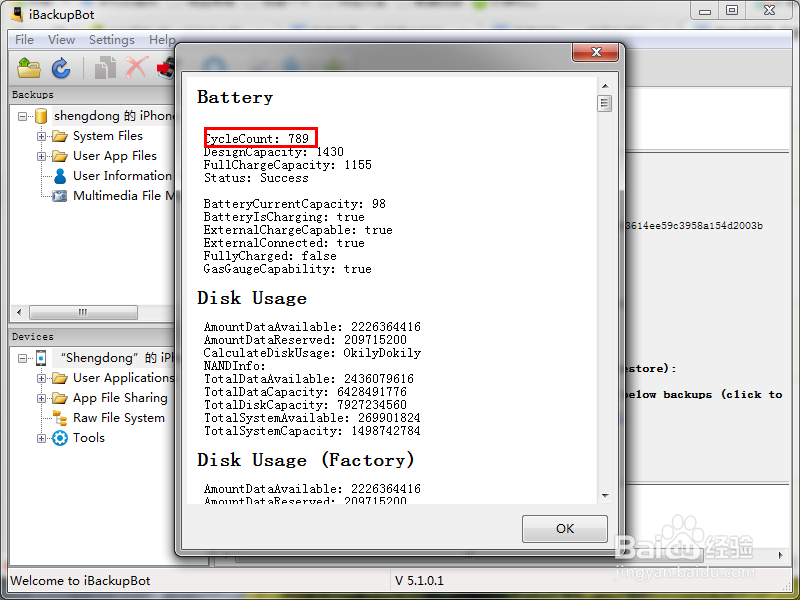Expand the Tools node

point(41,438)
